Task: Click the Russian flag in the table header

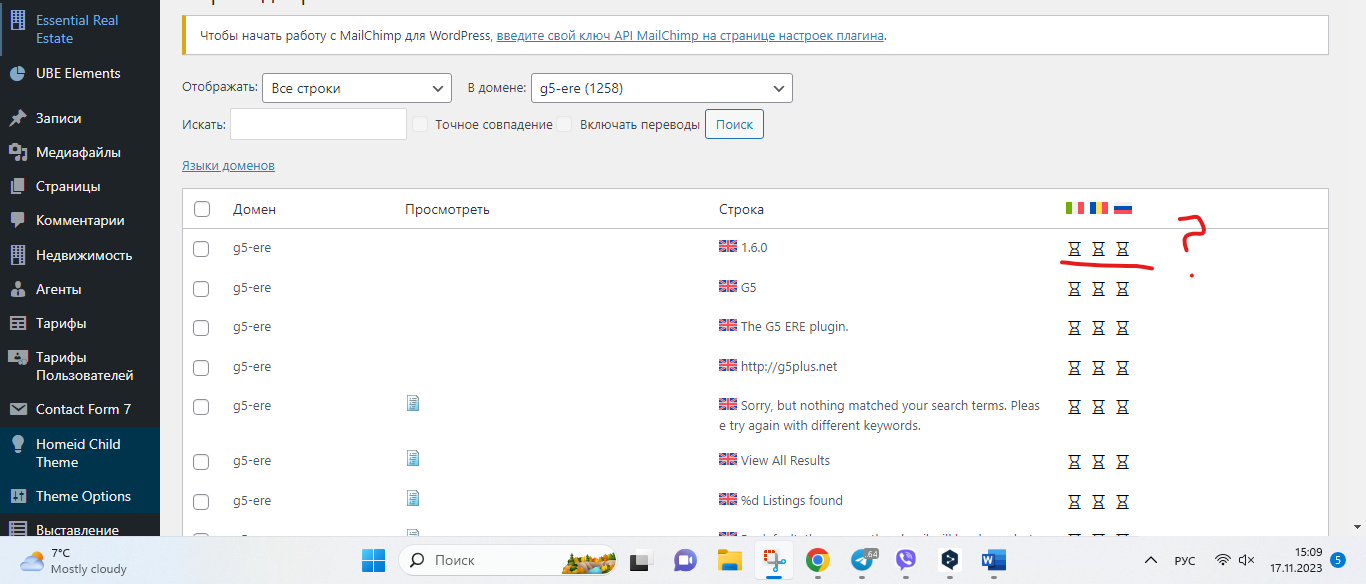Action: [1123, 209]
